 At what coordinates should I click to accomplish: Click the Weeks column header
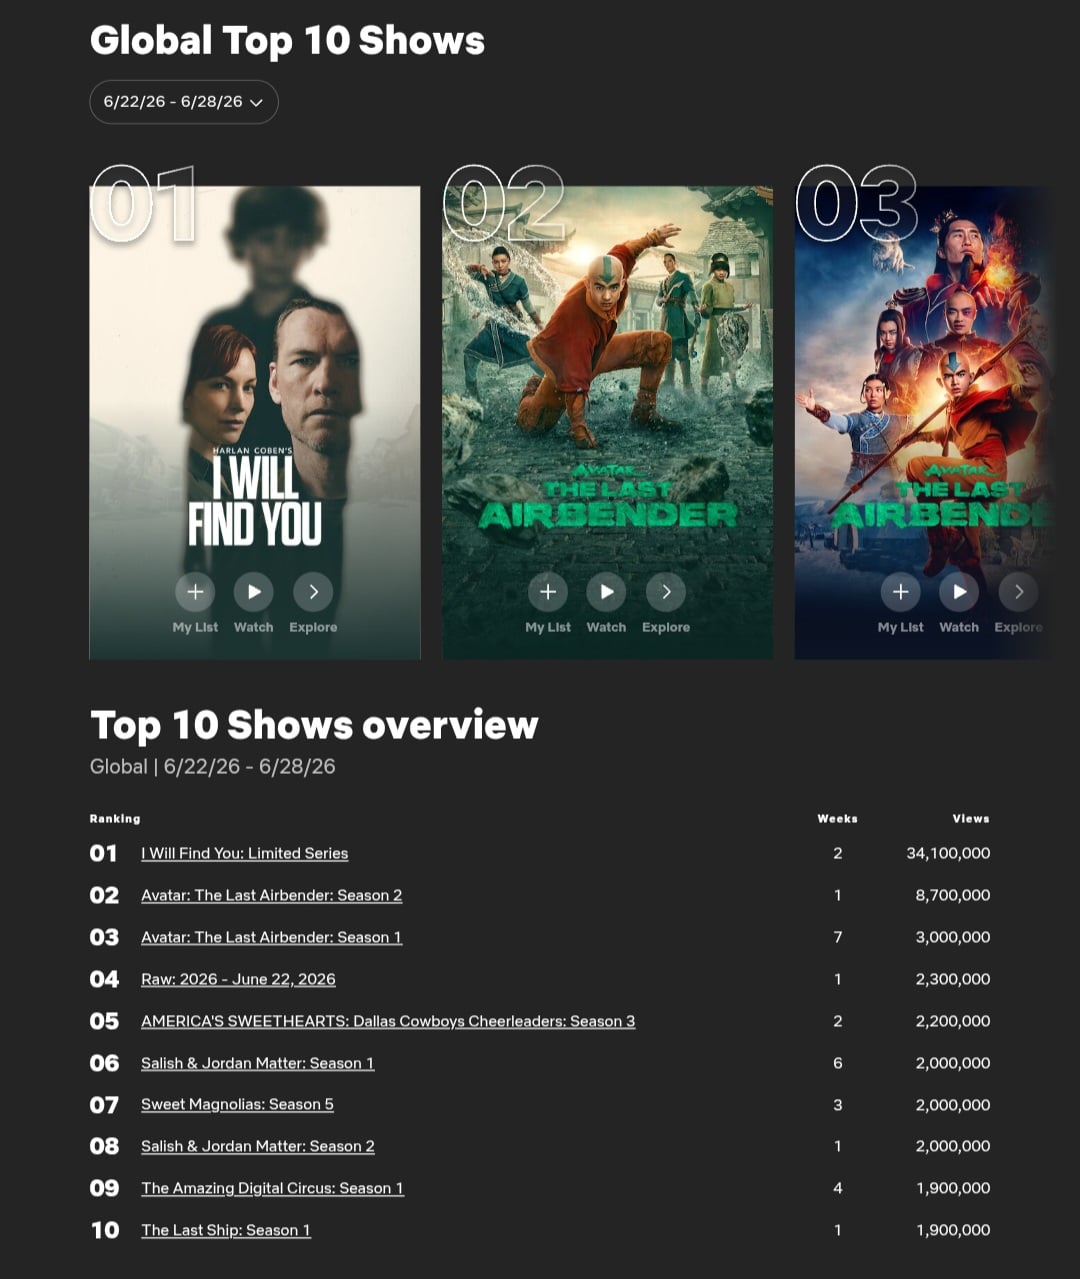click(838, 818)
